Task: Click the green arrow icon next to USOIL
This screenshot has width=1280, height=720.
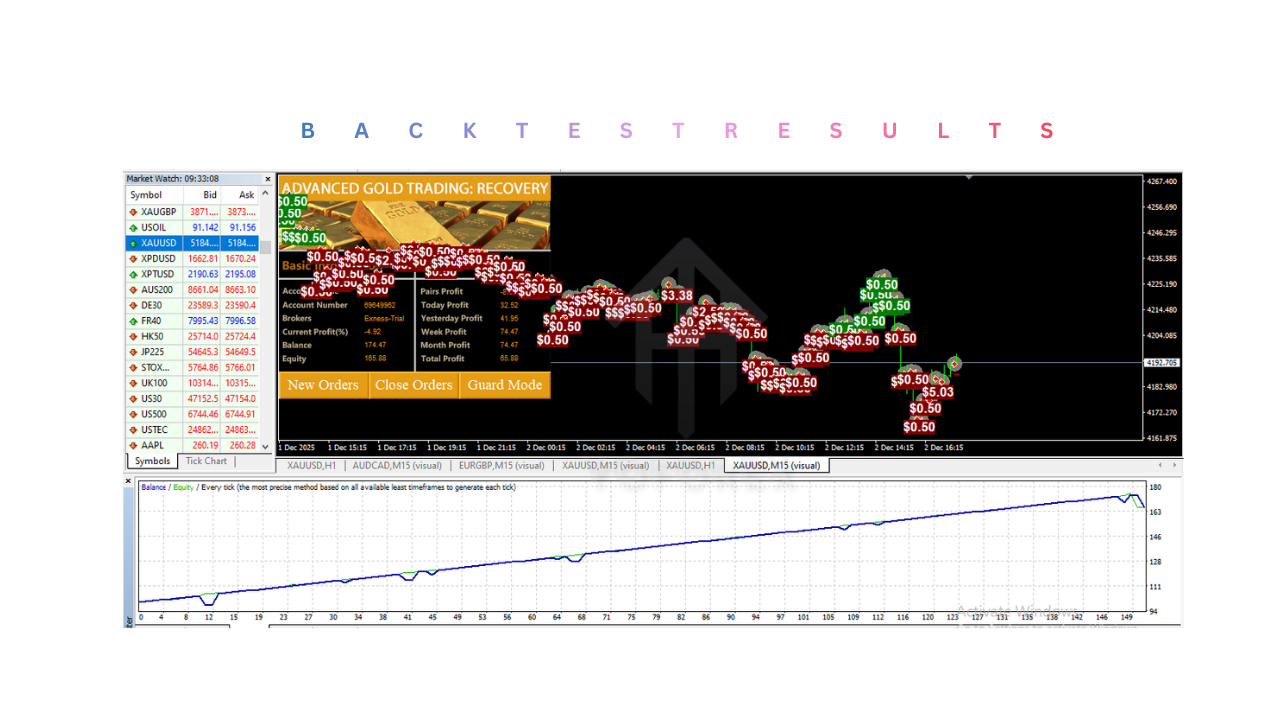Action: click(134, 227)
